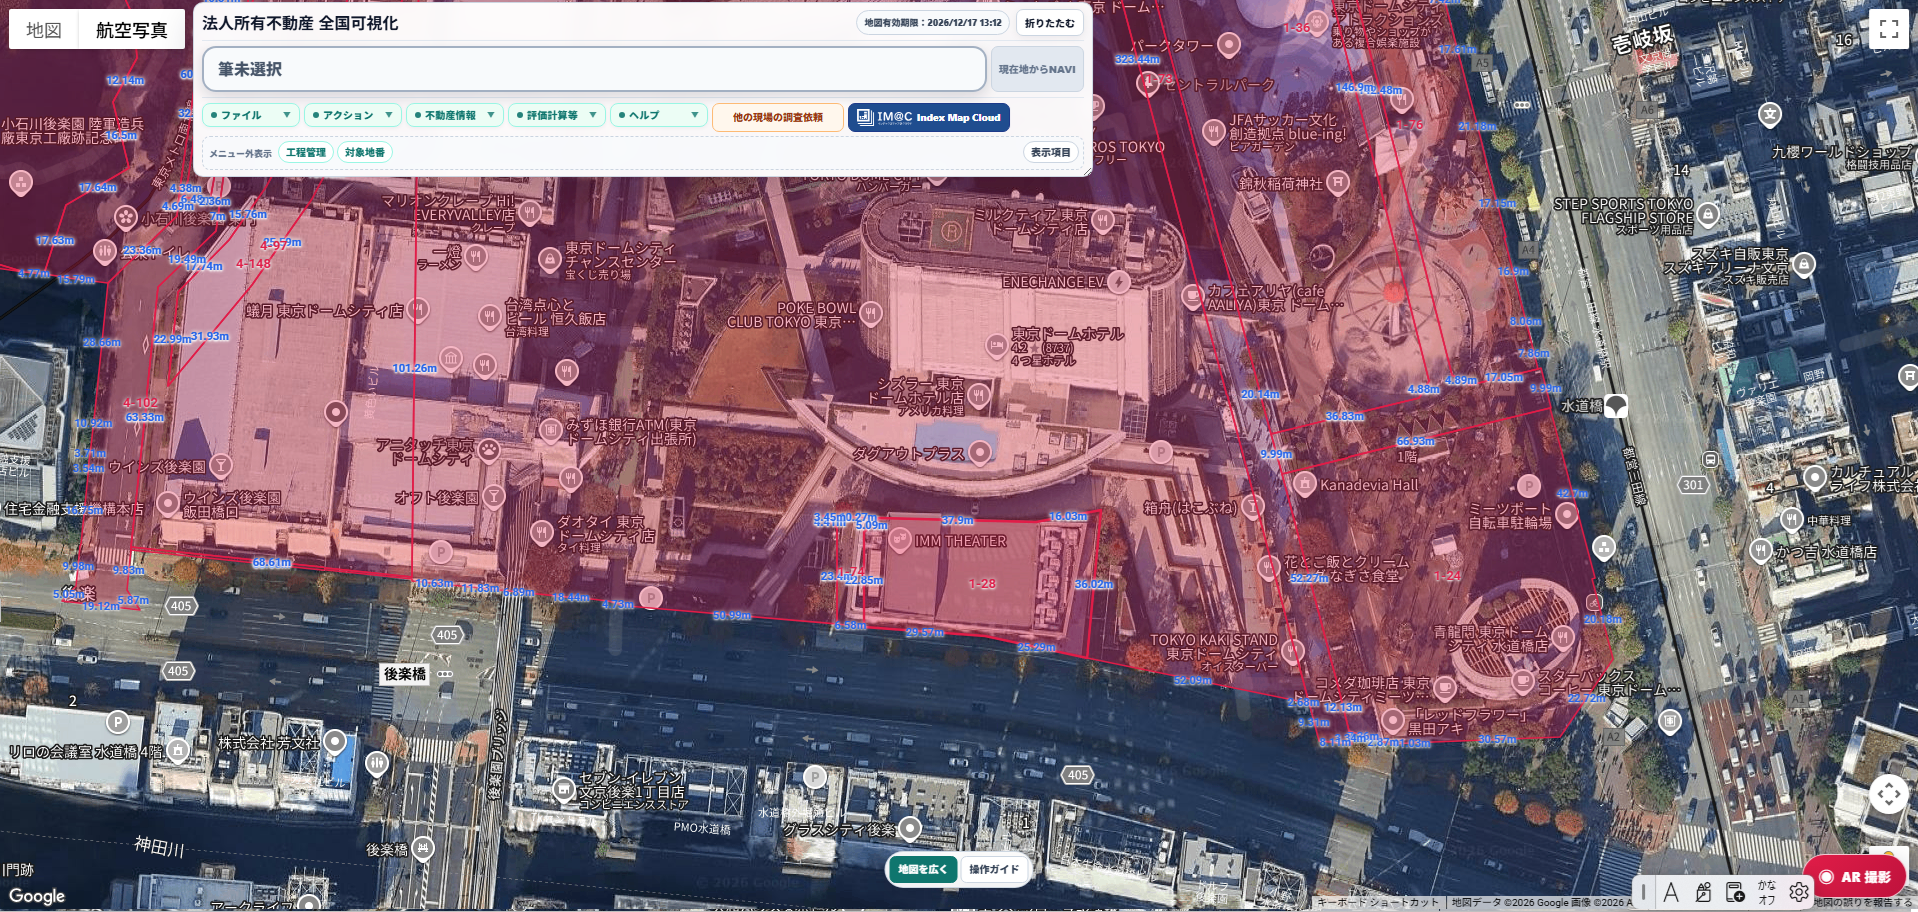Click the TOKYO KAKI STAND restaurant marker
The width and height of the screenshot is (1918, 912).
tap(1292, 652)
